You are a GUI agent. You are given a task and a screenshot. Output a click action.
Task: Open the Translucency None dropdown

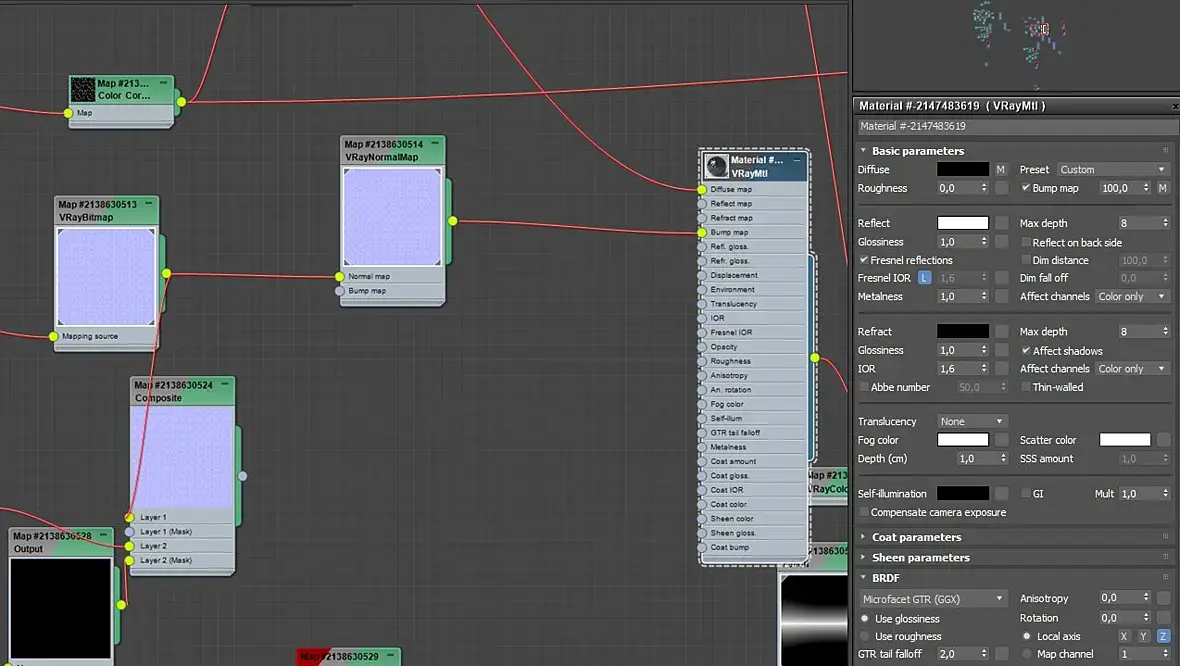(x=971, y=421)
